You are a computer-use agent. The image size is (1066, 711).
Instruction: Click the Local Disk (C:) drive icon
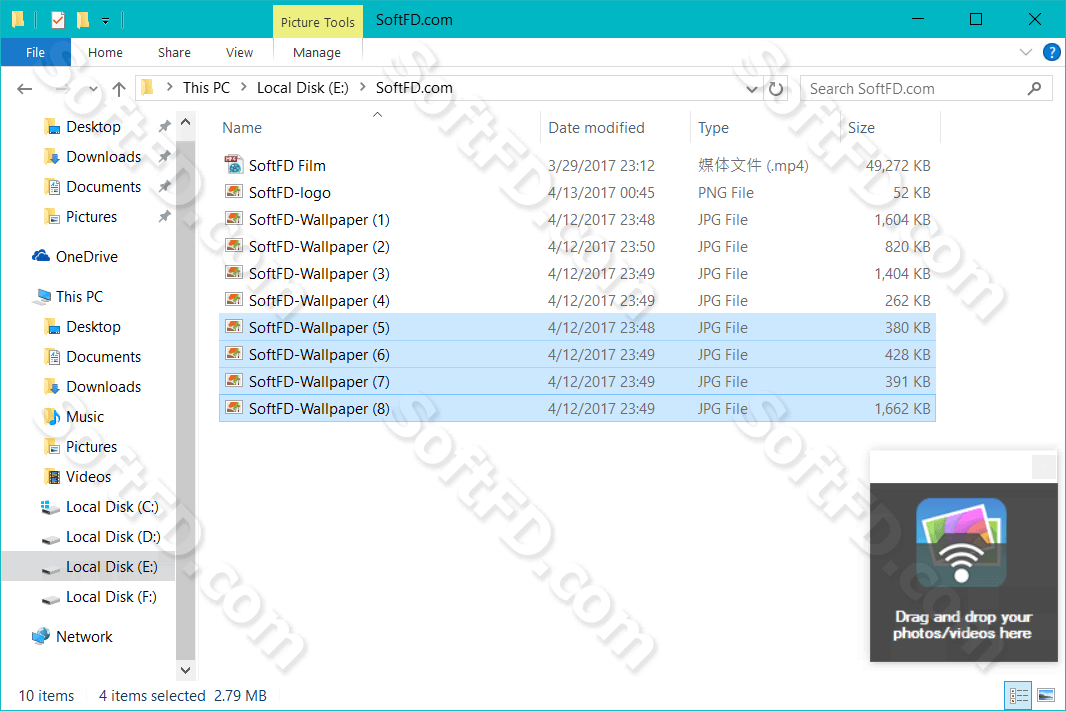49,507
